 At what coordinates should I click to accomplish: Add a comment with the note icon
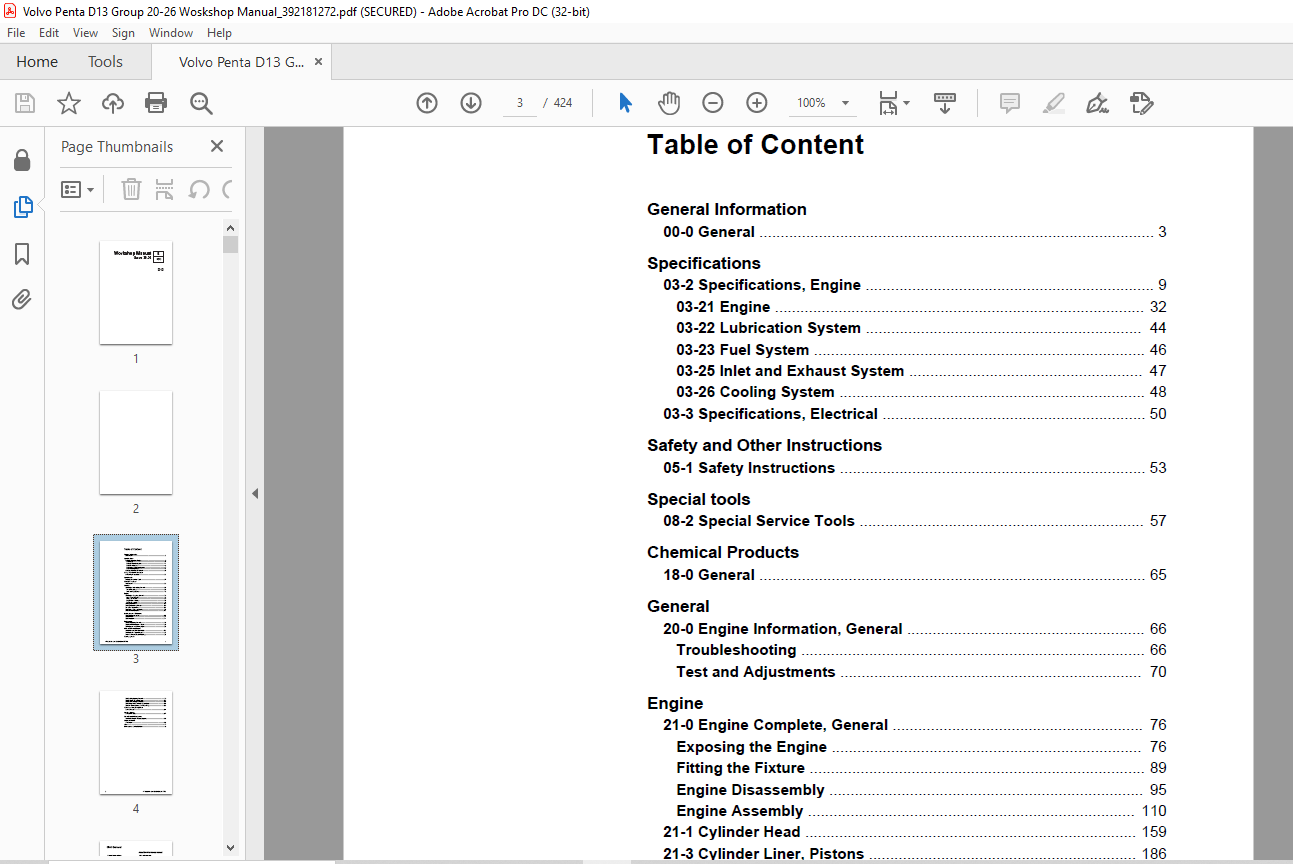(x=1010, y=103)
